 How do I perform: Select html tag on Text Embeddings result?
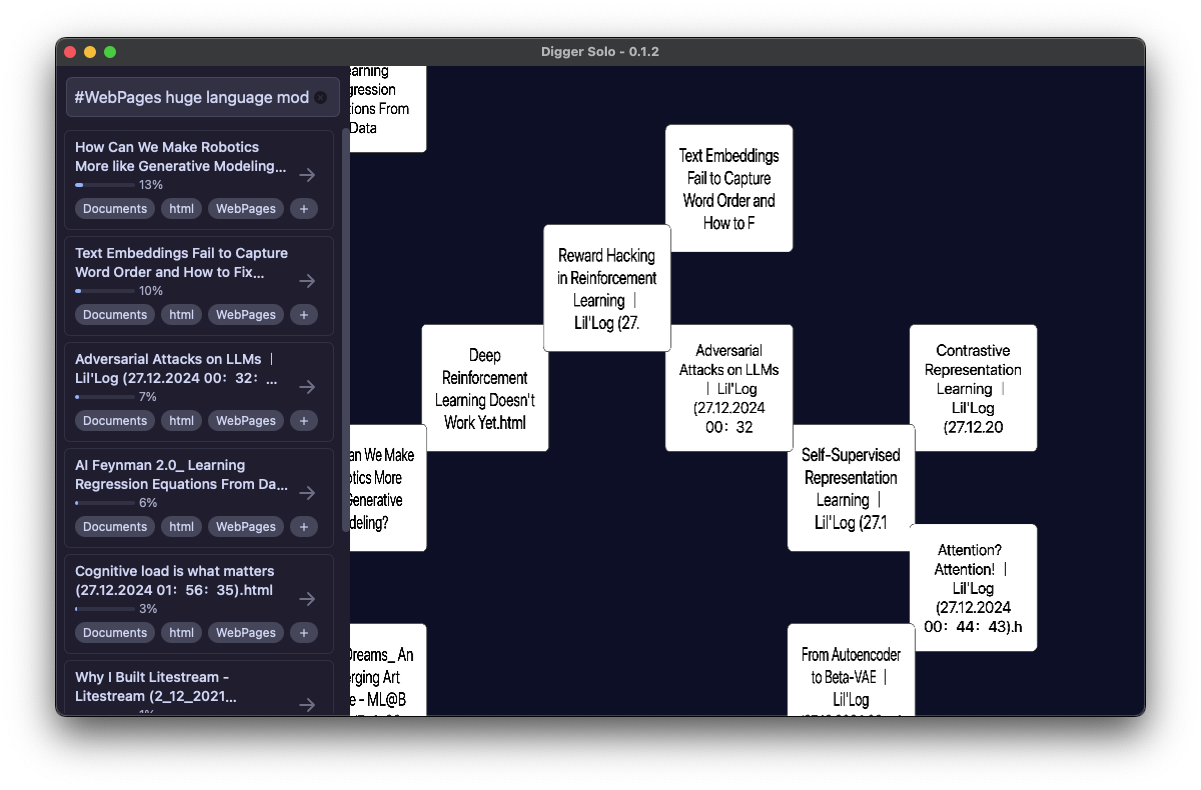coord(181,315)
